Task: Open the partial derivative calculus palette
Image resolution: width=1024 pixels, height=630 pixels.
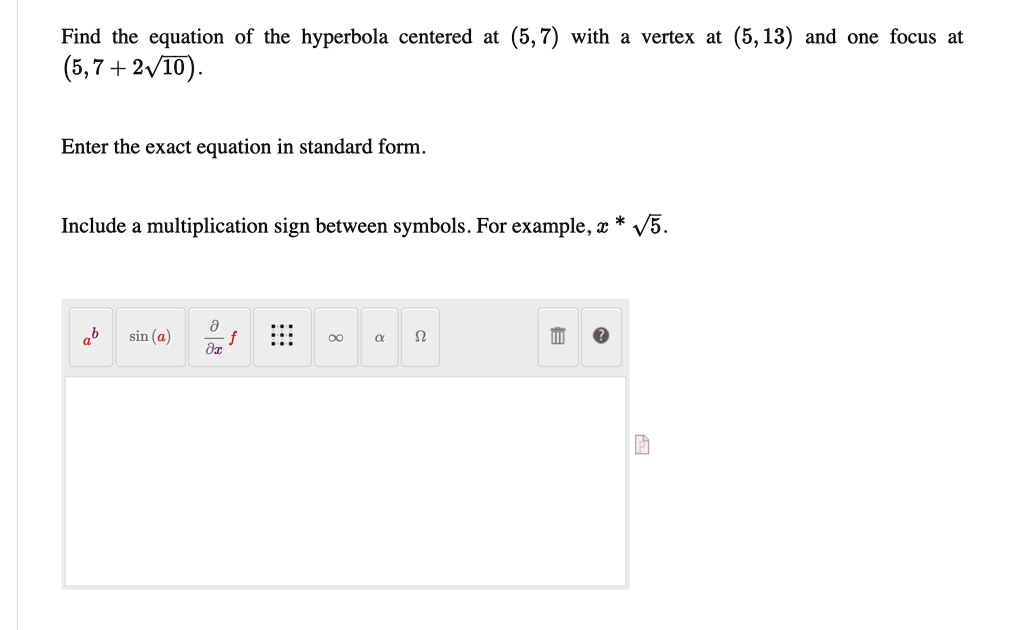Action: pos(219,337)
